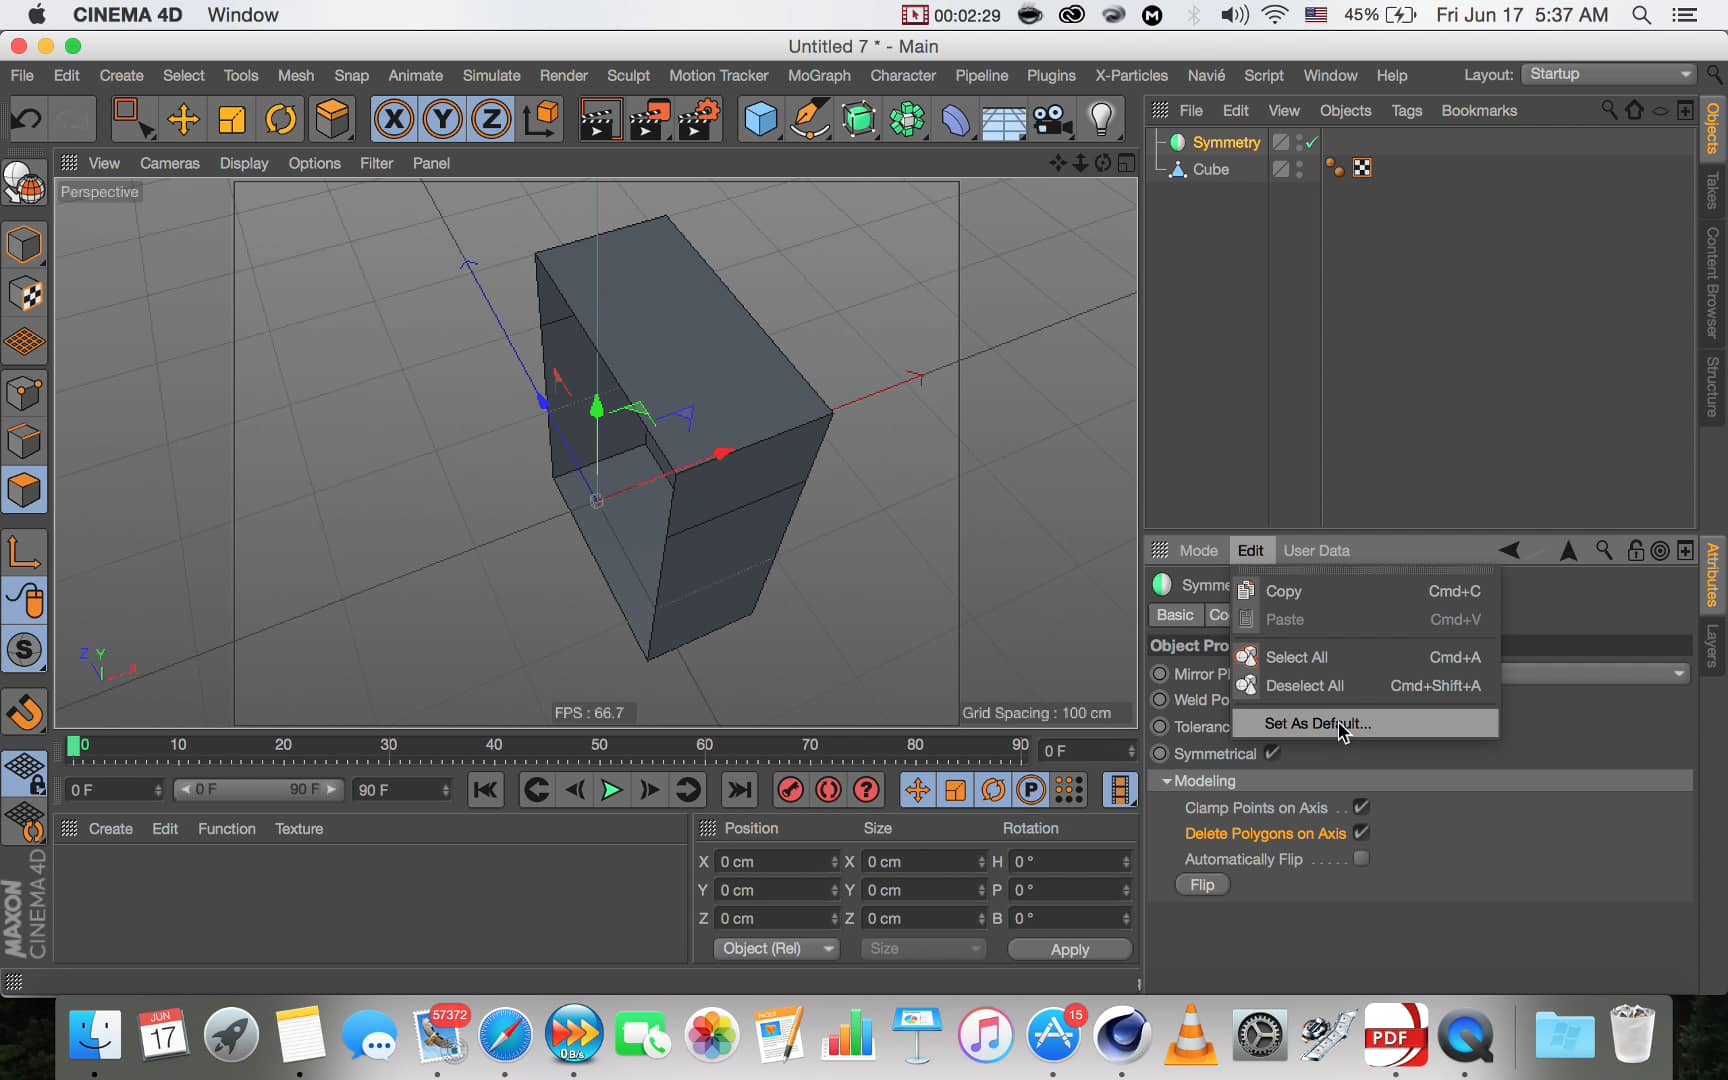Lock the Y axis in the toolbar
The height and width of the screenshot is (1080, 1728).
441,118
